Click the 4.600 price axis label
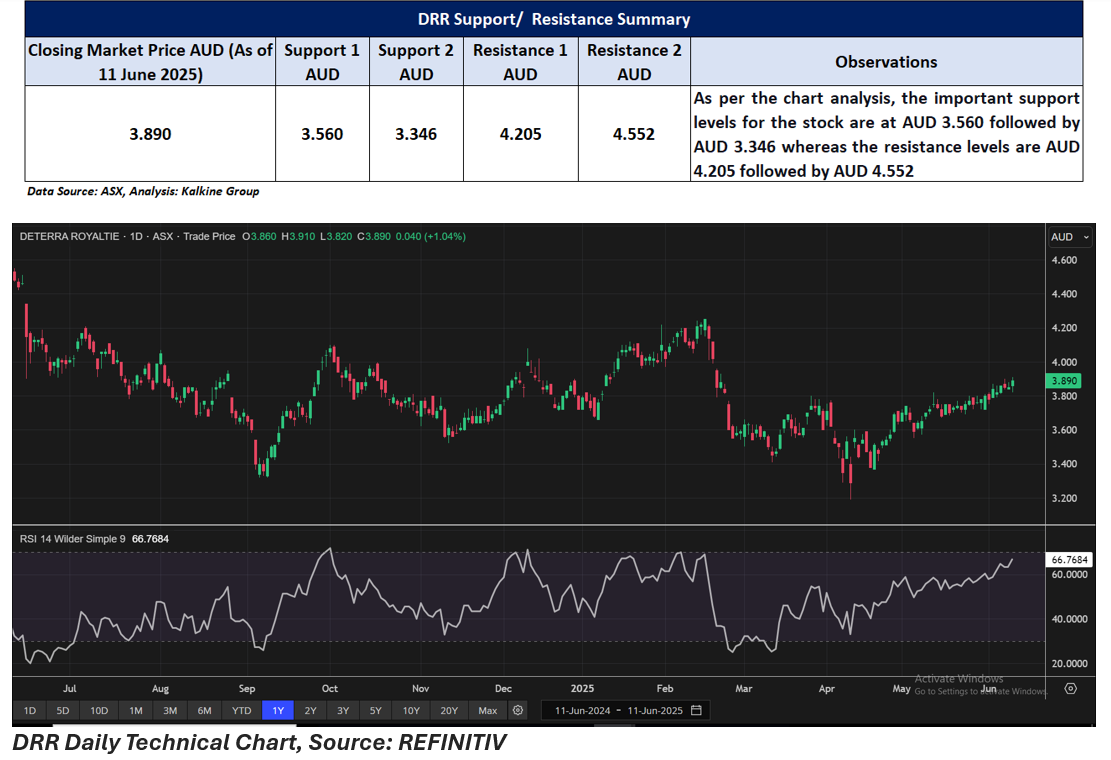 1064,260
